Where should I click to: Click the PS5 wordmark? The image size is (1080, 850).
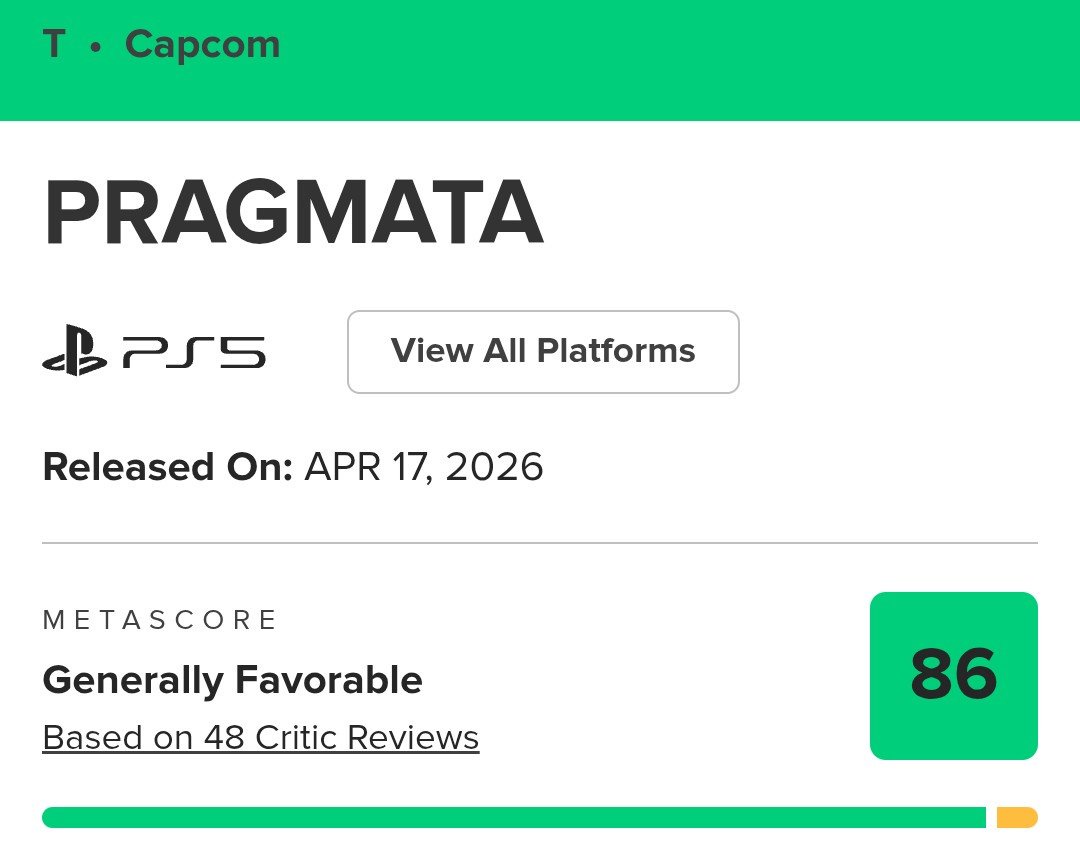pyautogui.click(x=195, y=352)
